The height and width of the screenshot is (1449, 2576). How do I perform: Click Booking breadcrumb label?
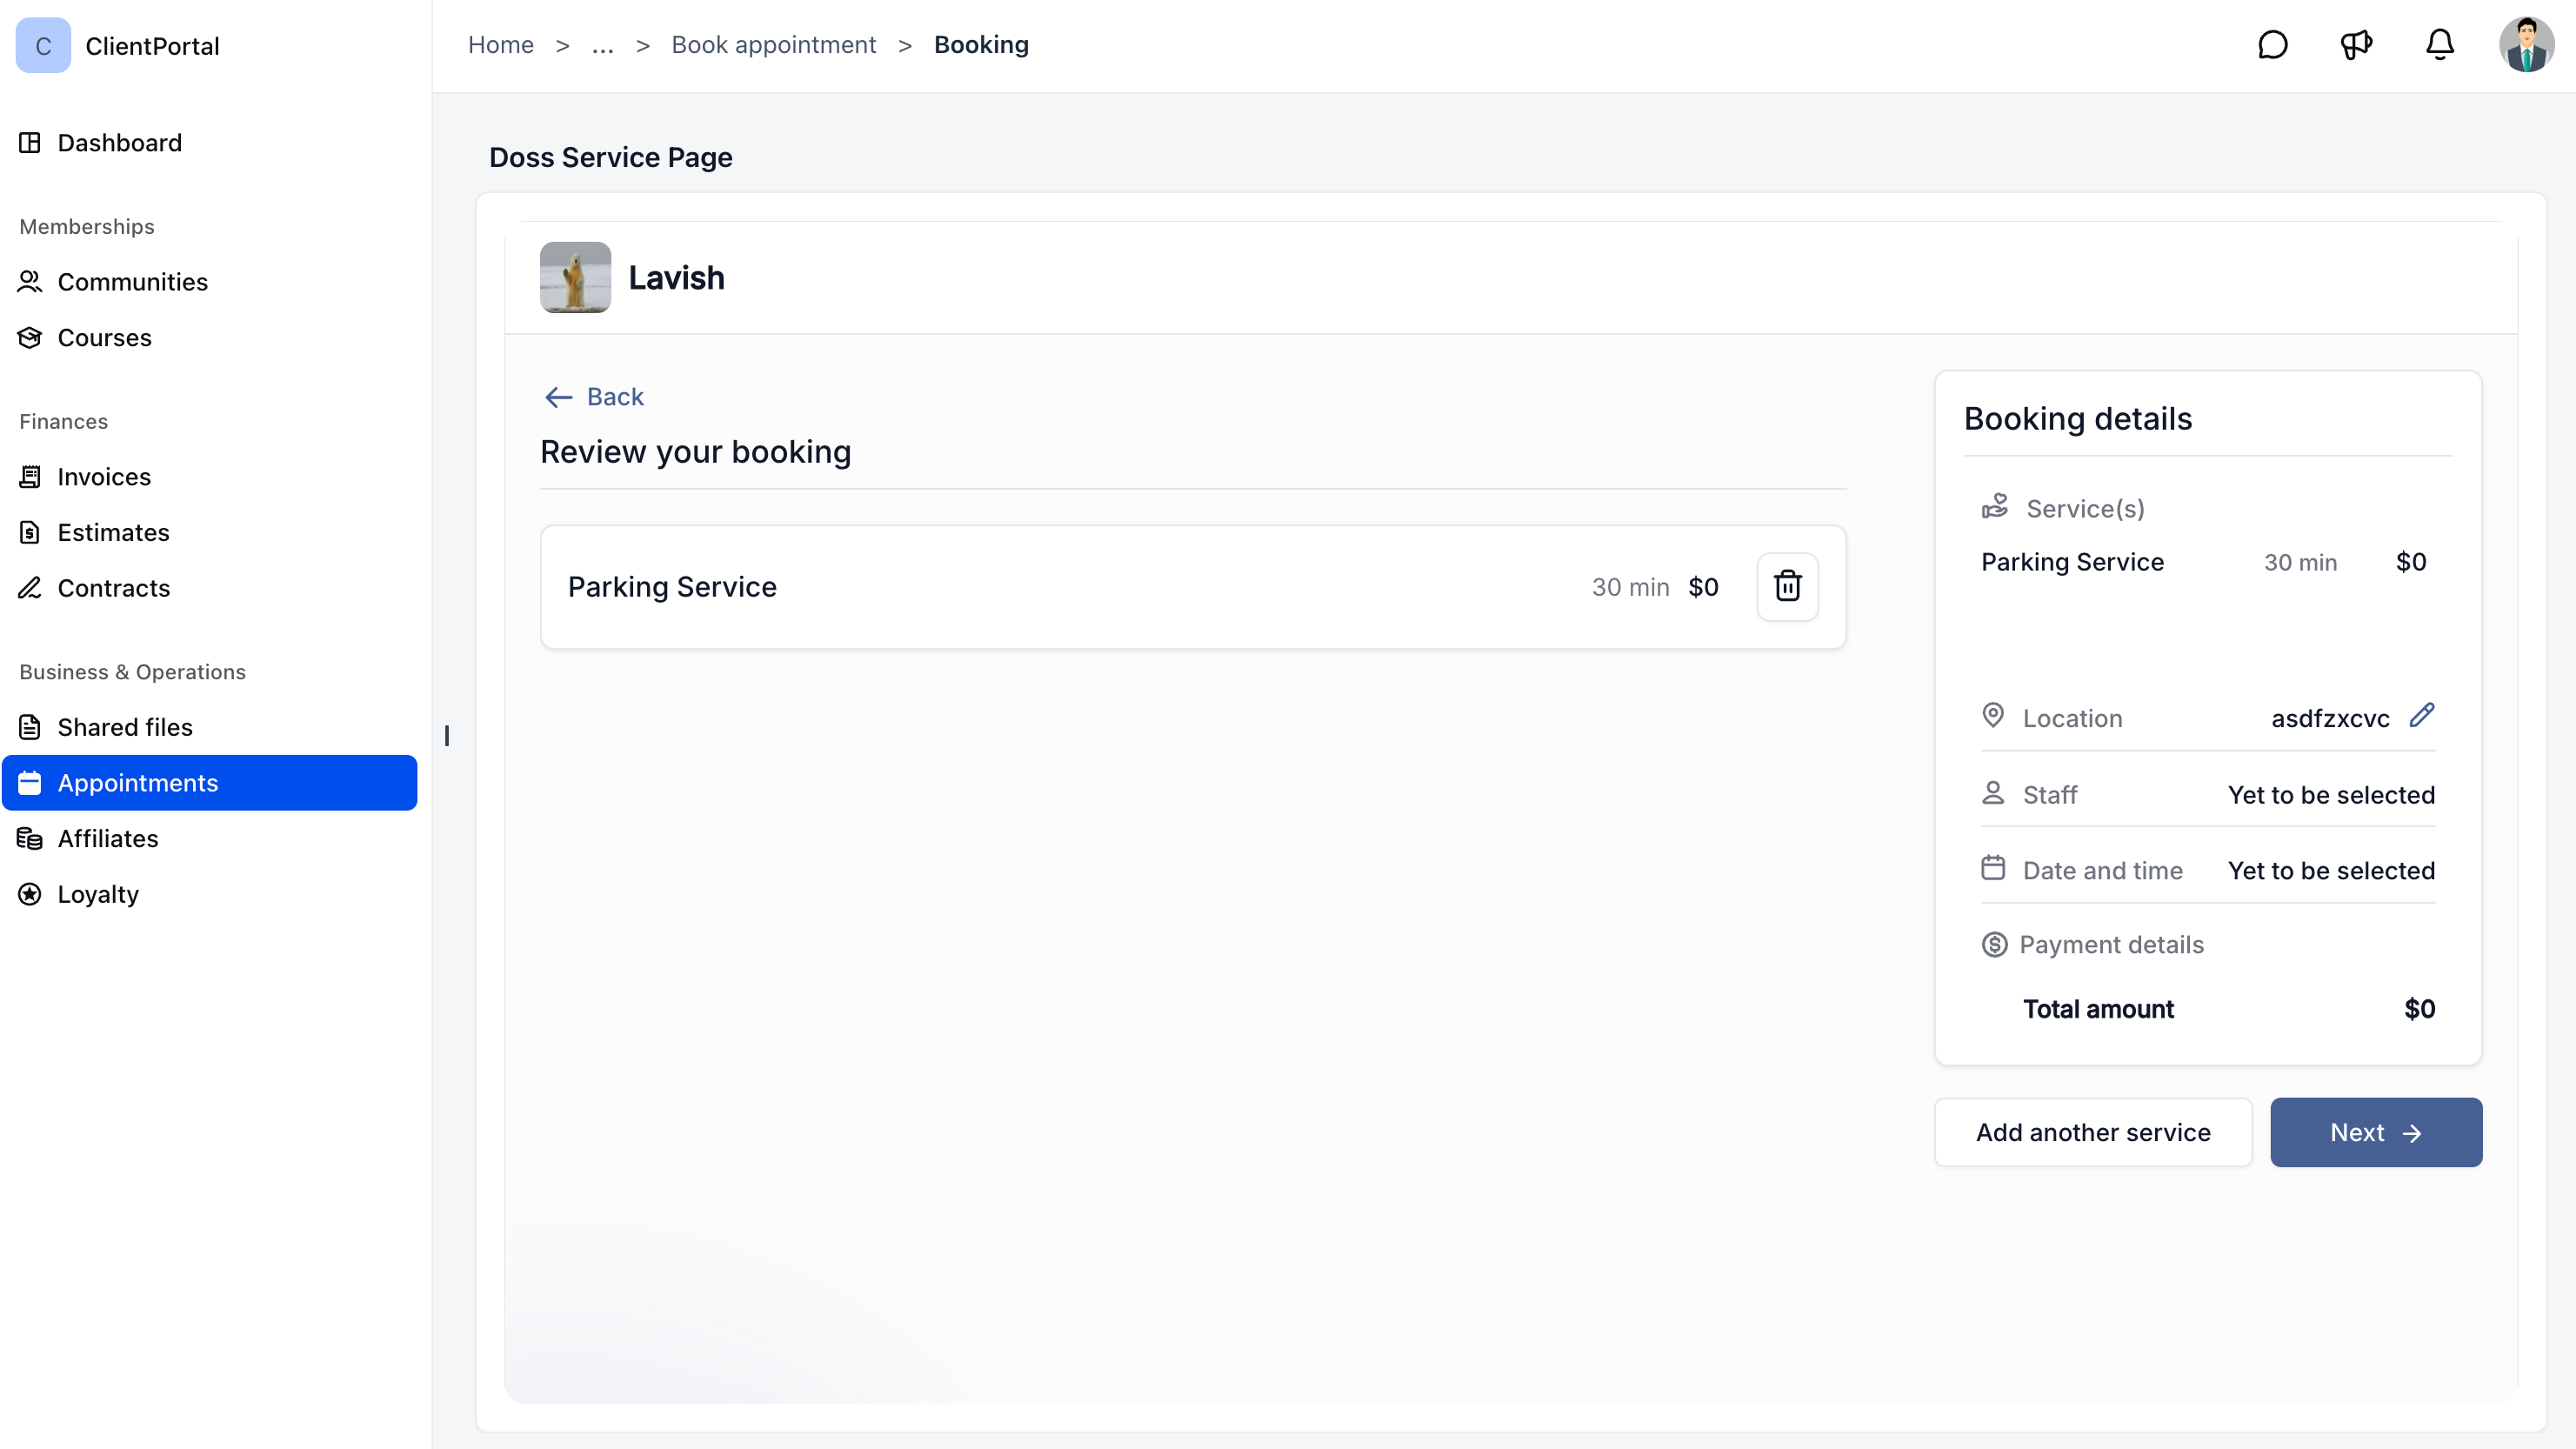981,45
